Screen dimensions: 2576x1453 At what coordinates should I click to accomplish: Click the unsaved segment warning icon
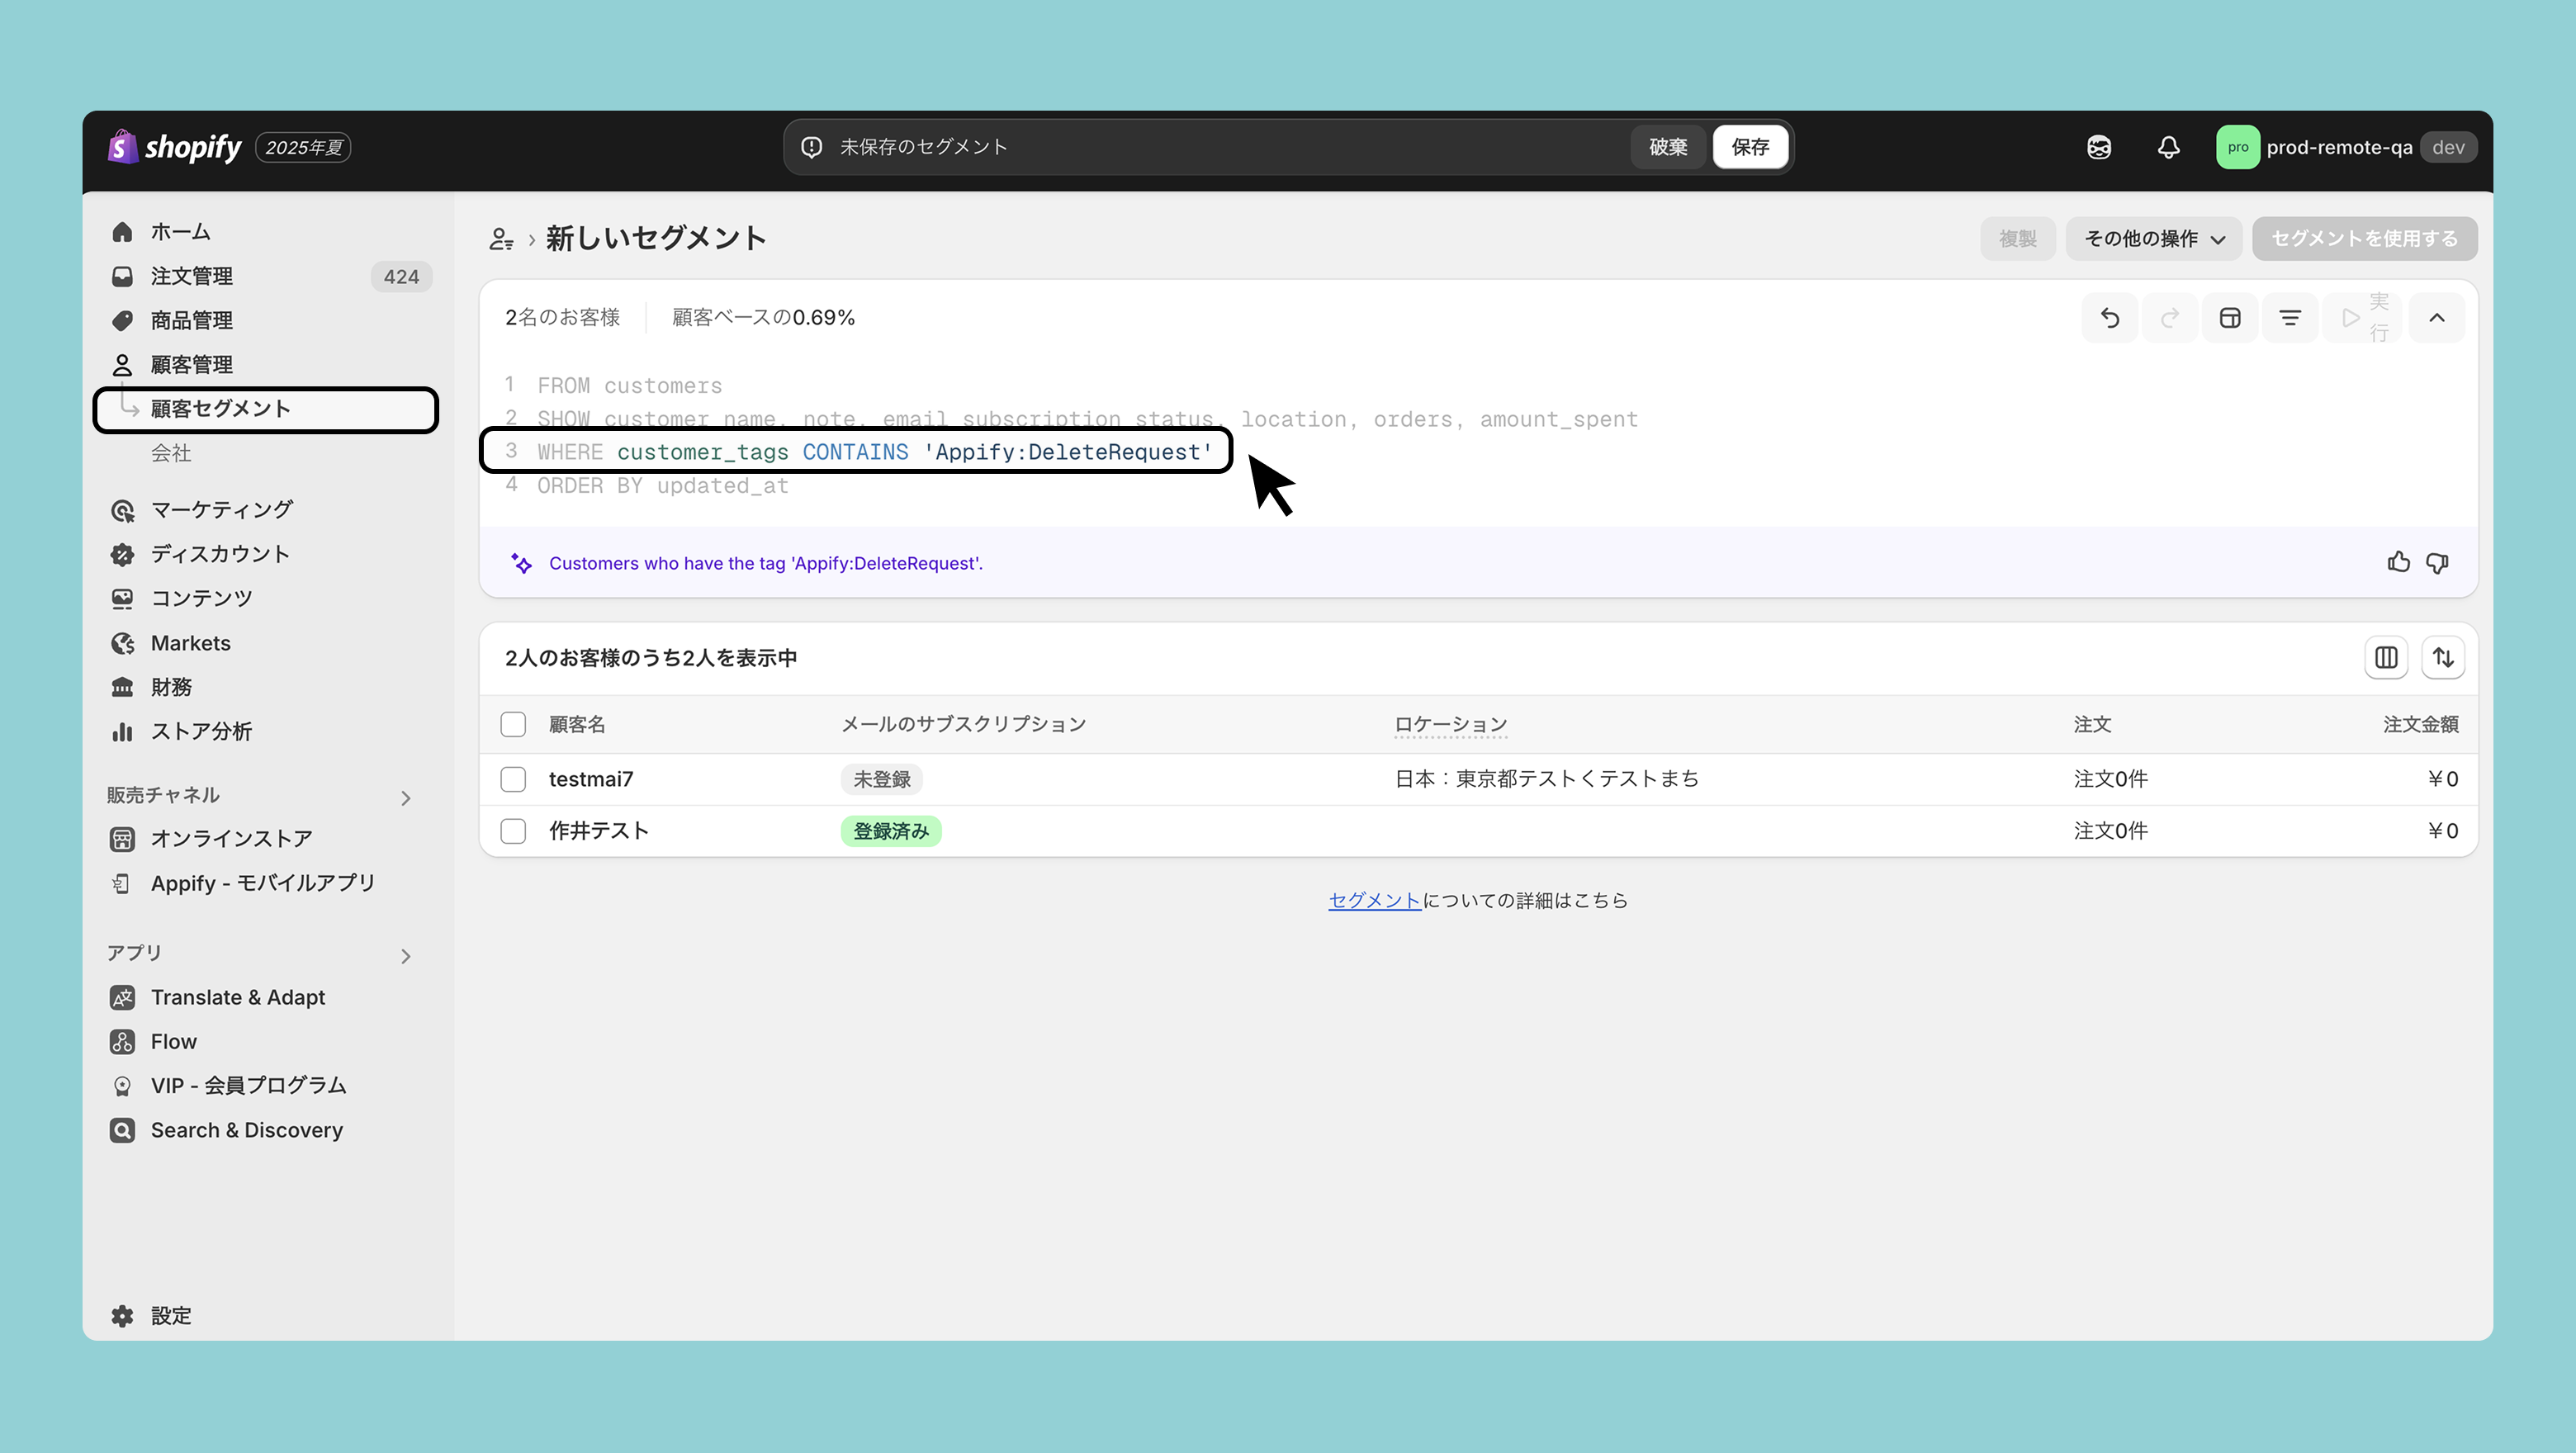click(812, 147)
